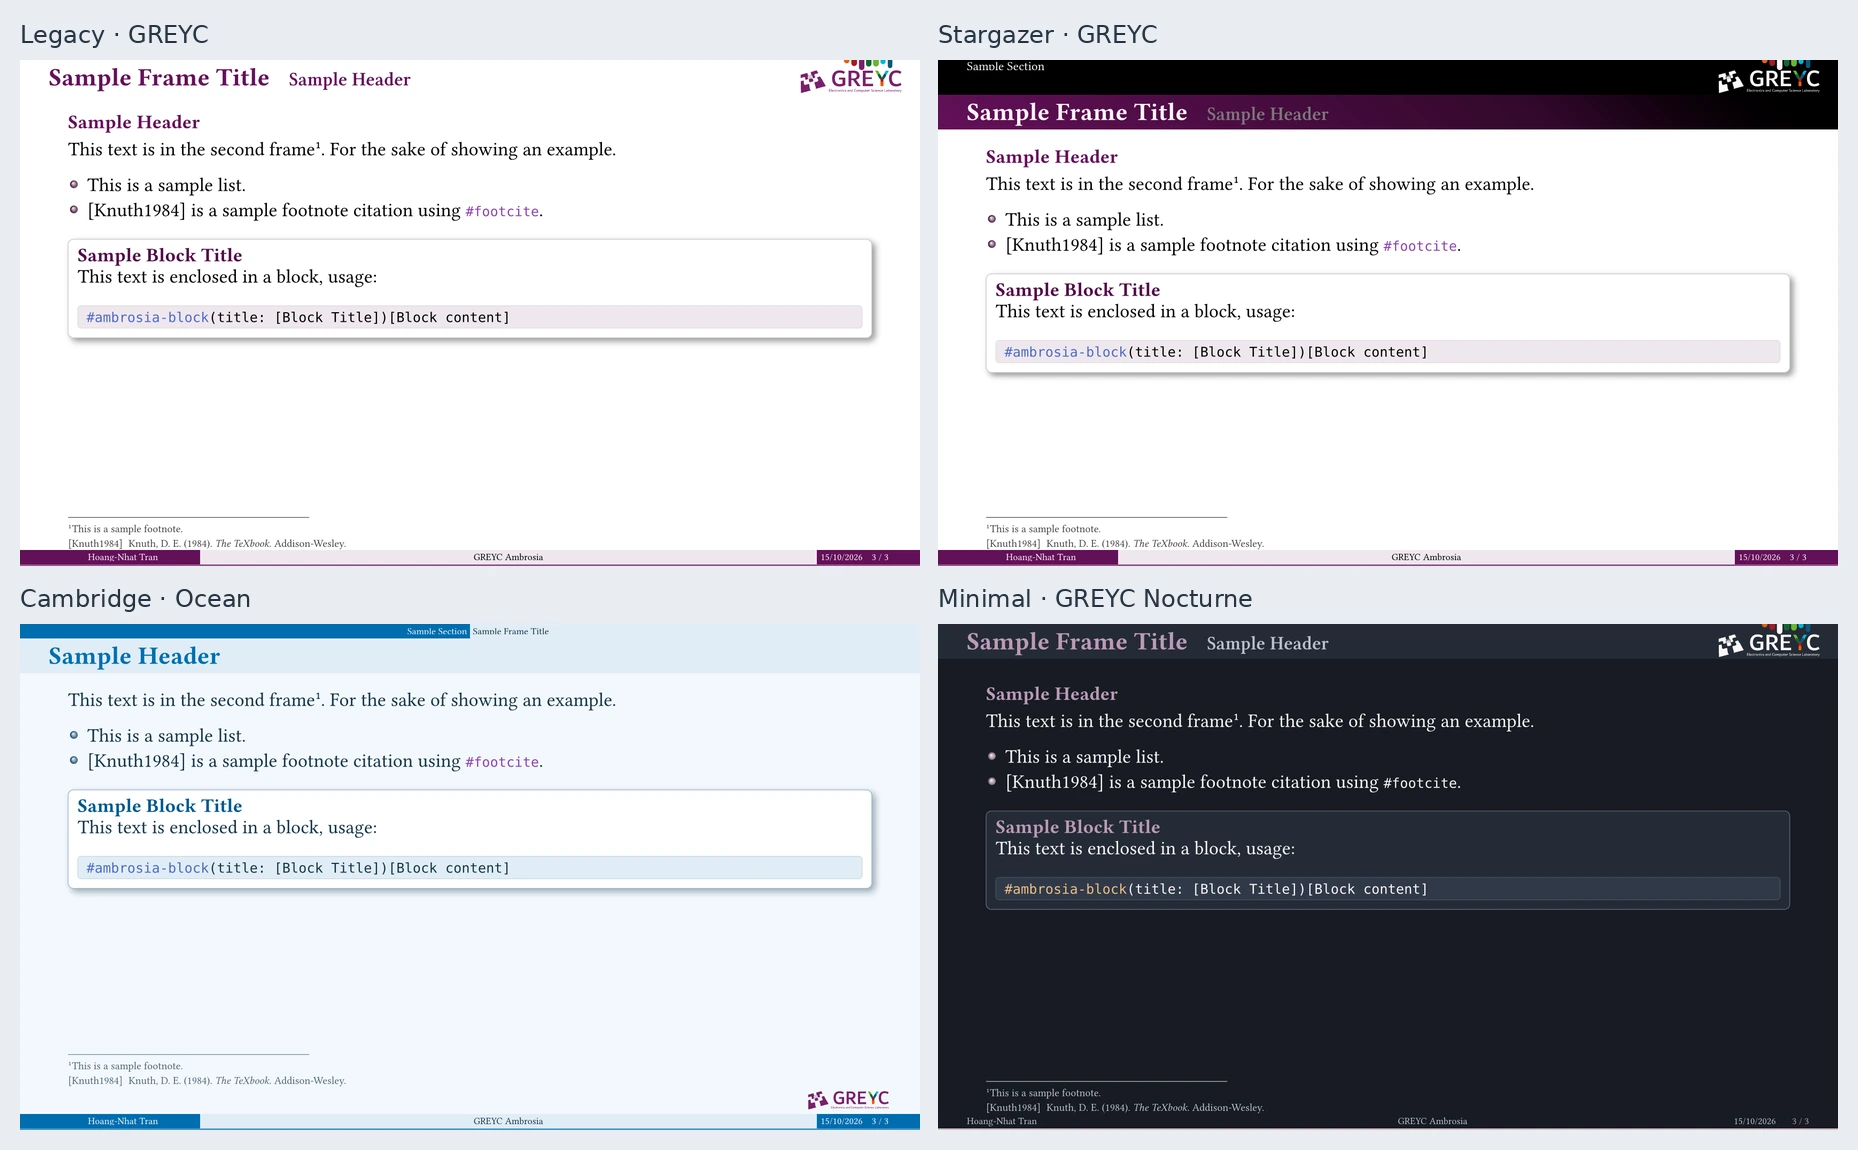Click the #footcite code in the Minimal slide
Screen dimensions: 1858x1150
click(1420, 783)
